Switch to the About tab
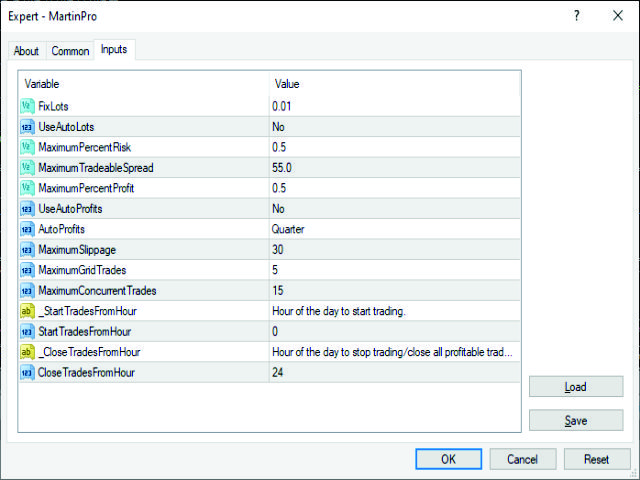 tap(27, 51)
